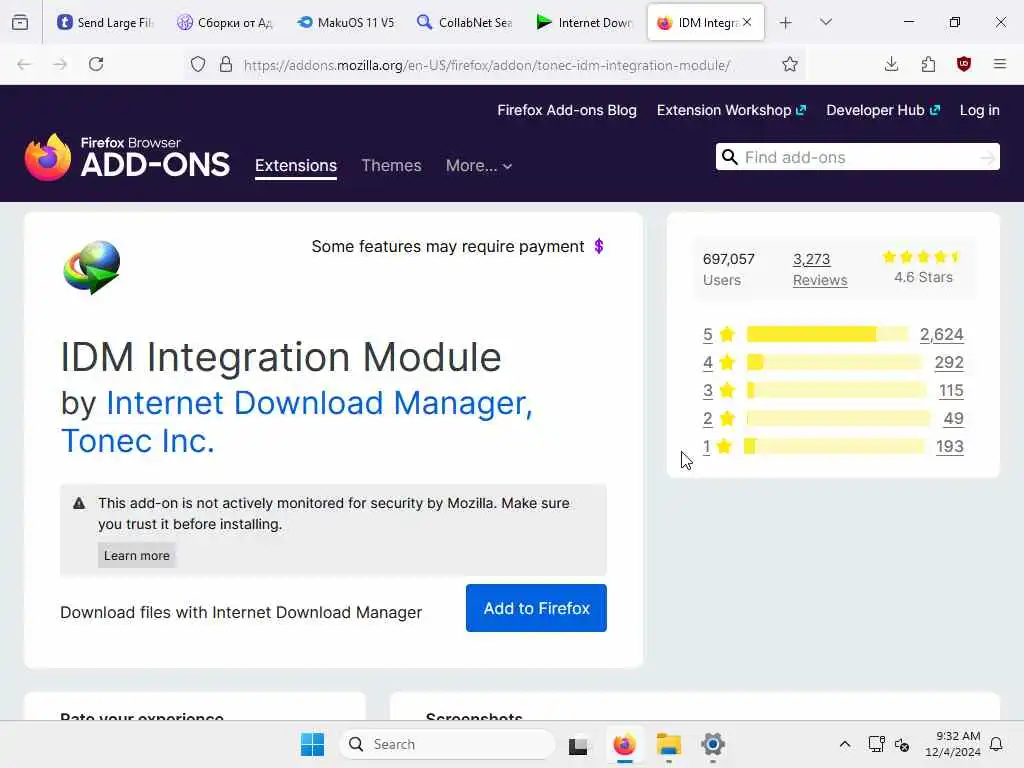Viewport: 1024px width, 768px height.
Task: Click the purple payment dollar icon
Action: 599,246
